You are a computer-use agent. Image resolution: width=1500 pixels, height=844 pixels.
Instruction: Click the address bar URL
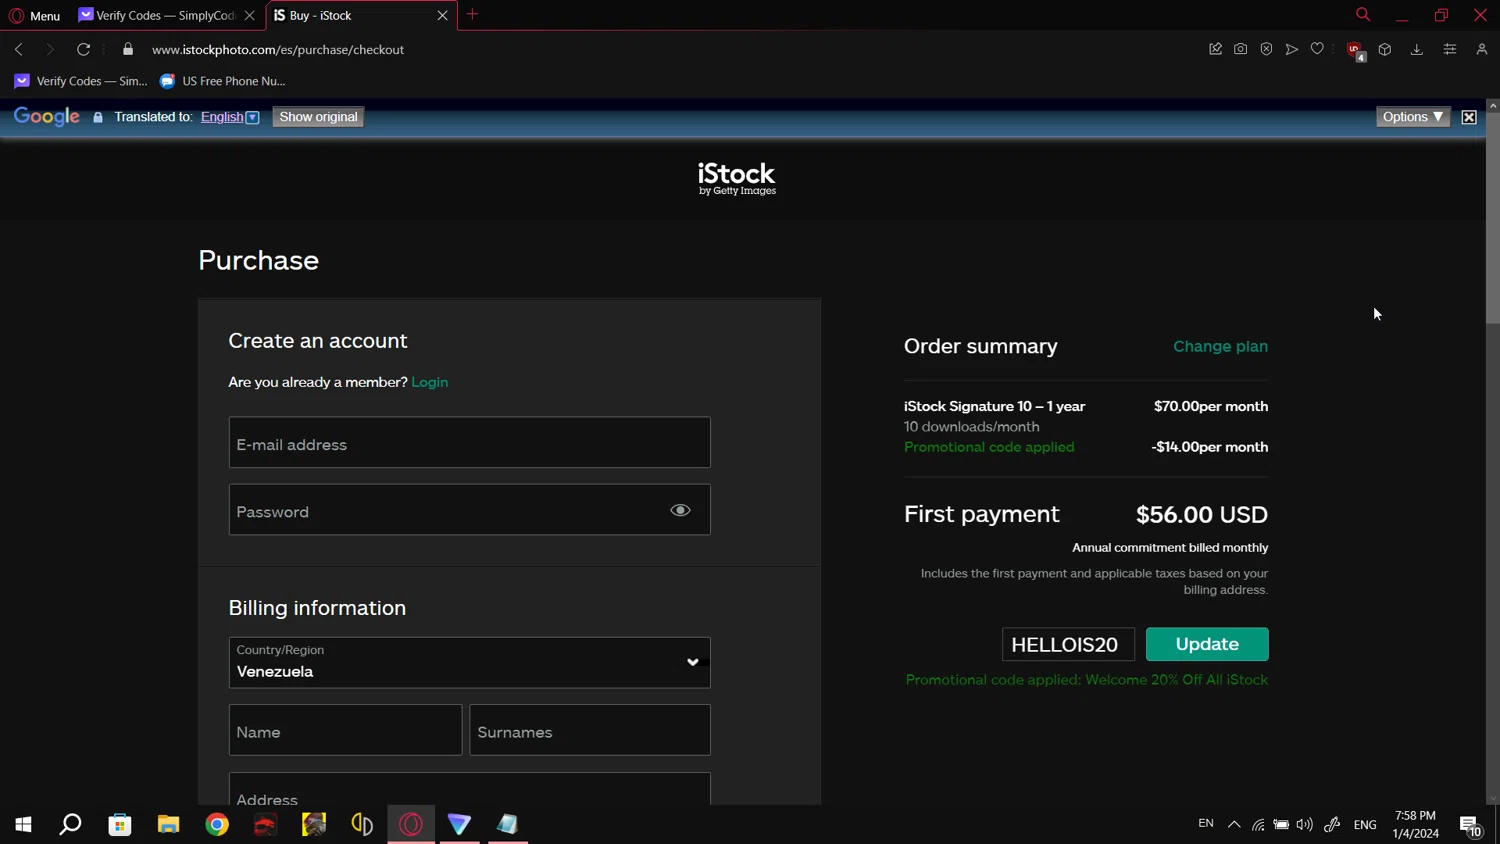click(278, 49)
